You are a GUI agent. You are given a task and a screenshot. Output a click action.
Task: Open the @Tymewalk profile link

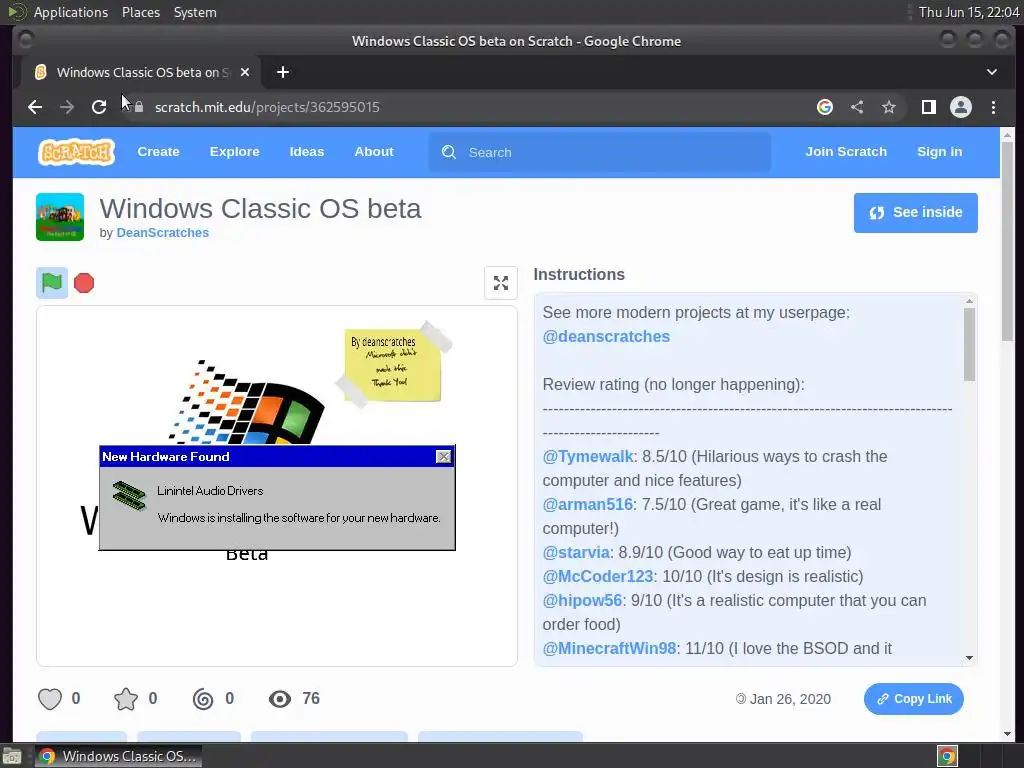pos(588,456)
